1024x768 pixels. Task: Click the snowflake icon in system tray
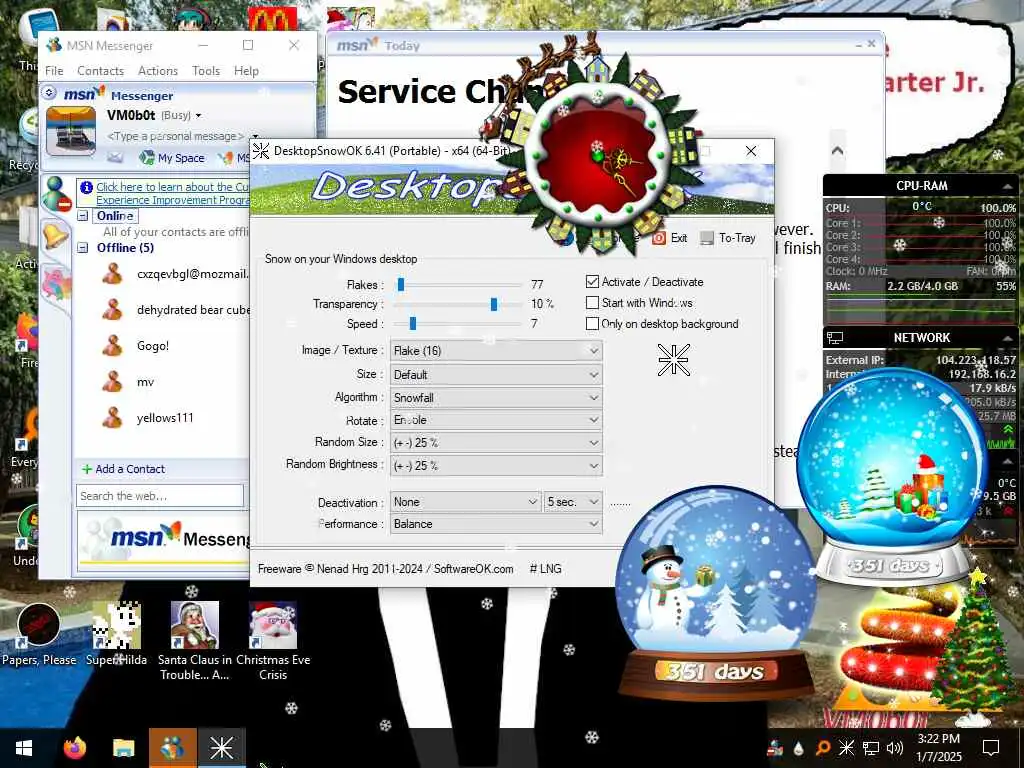(x=846, y=748)
